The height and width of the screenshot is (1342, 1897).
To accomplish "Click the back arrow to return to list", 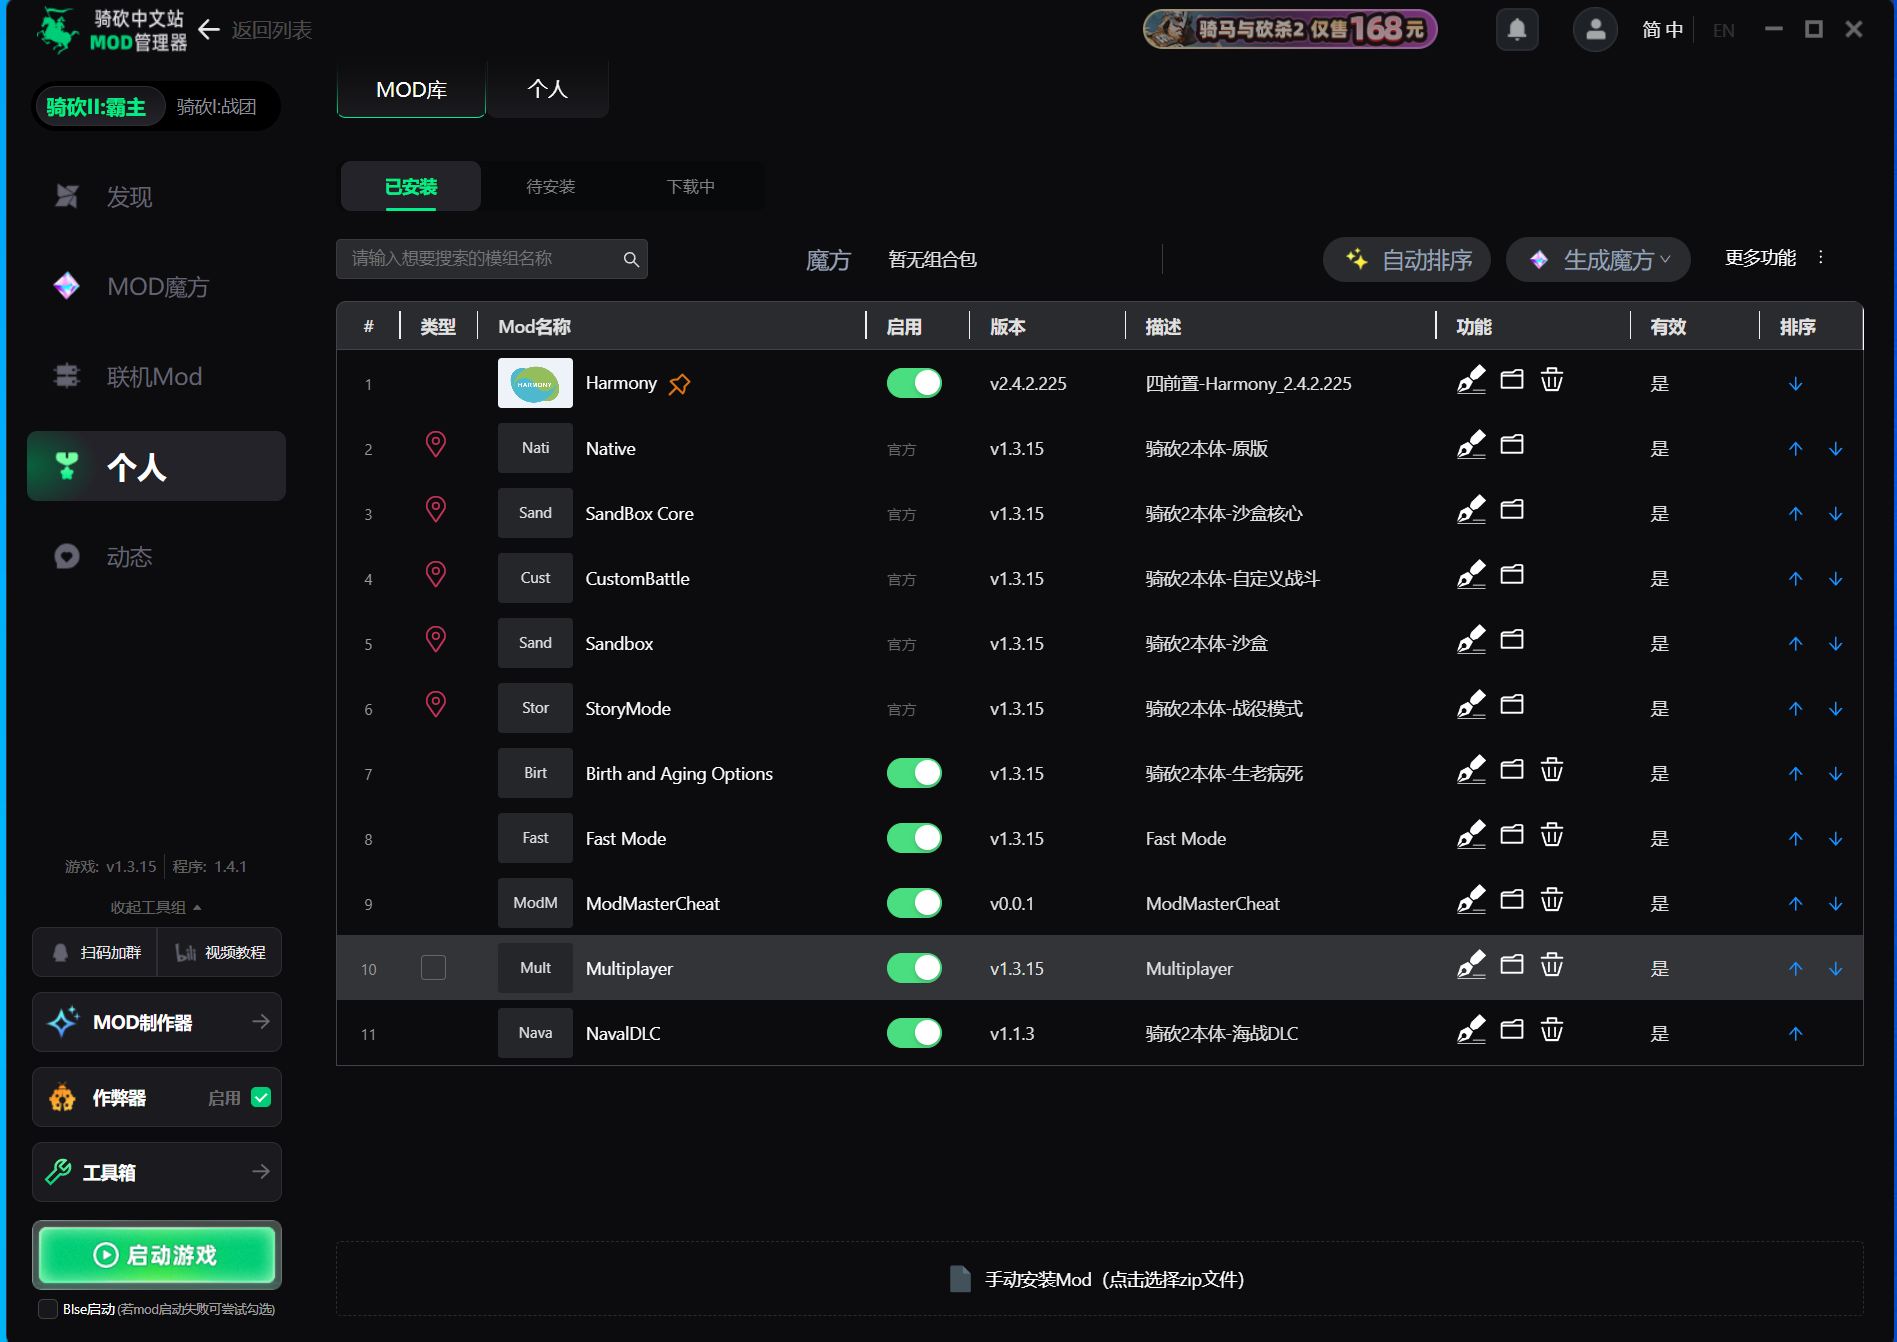I will [209, 30].
